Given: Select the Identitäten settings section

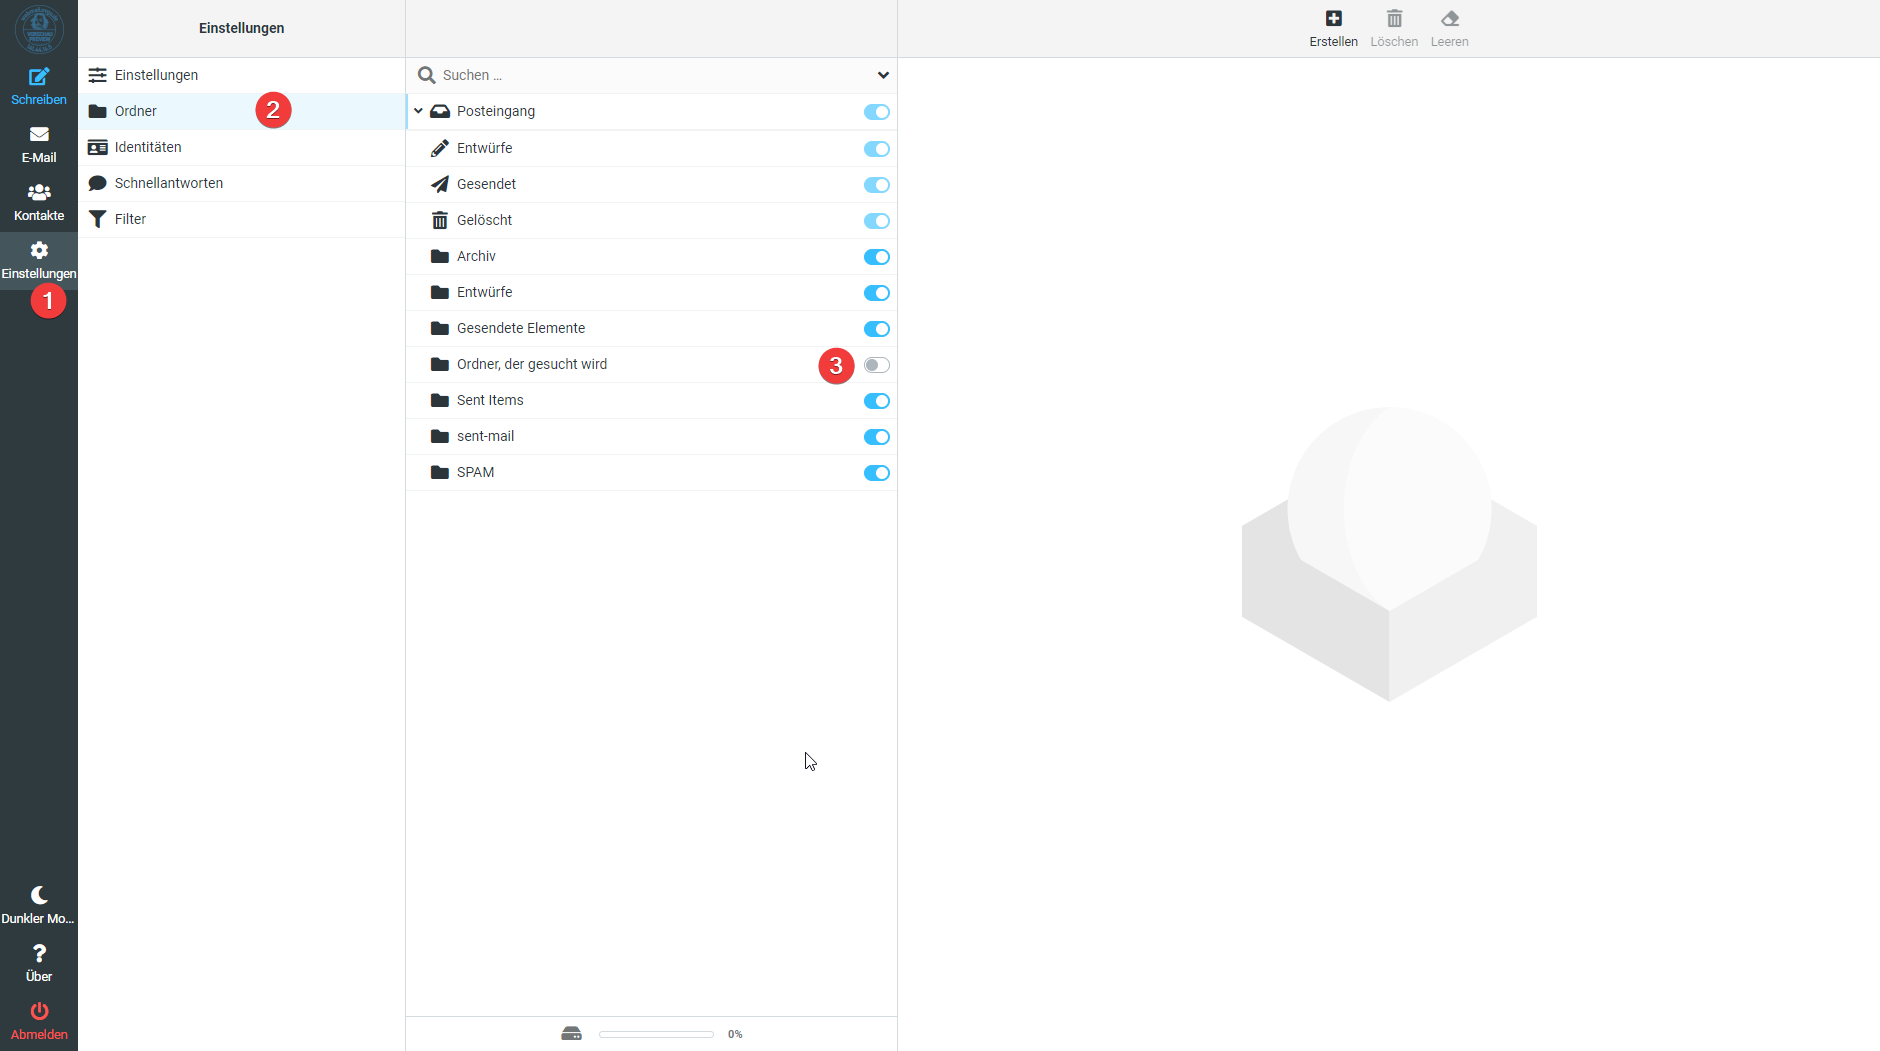Looking at the screenshot, I should pos(148,147).
